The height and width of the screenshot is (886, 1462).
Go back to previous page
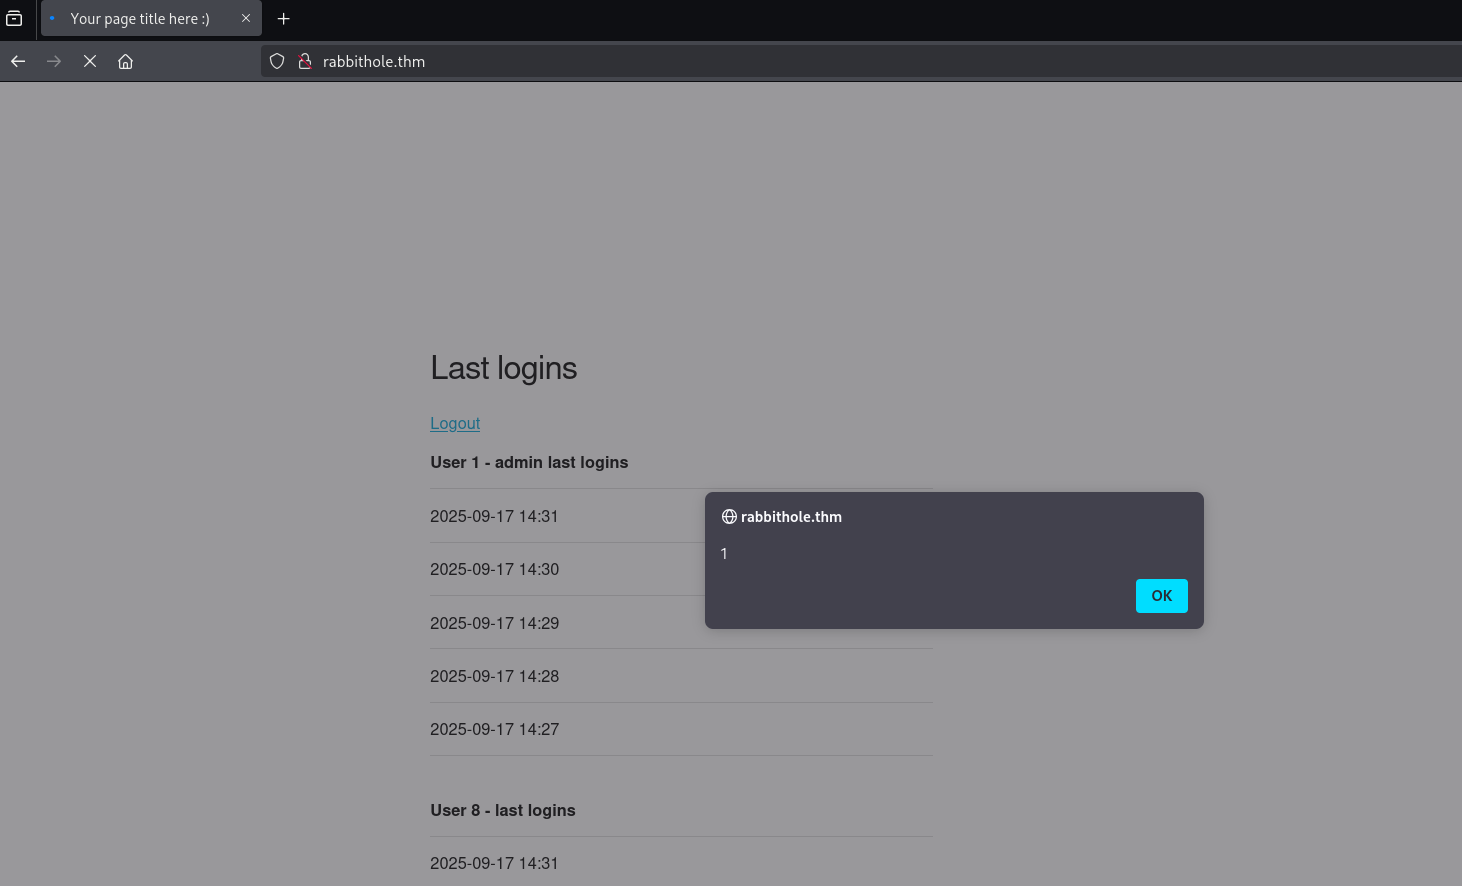coord(18,61)
